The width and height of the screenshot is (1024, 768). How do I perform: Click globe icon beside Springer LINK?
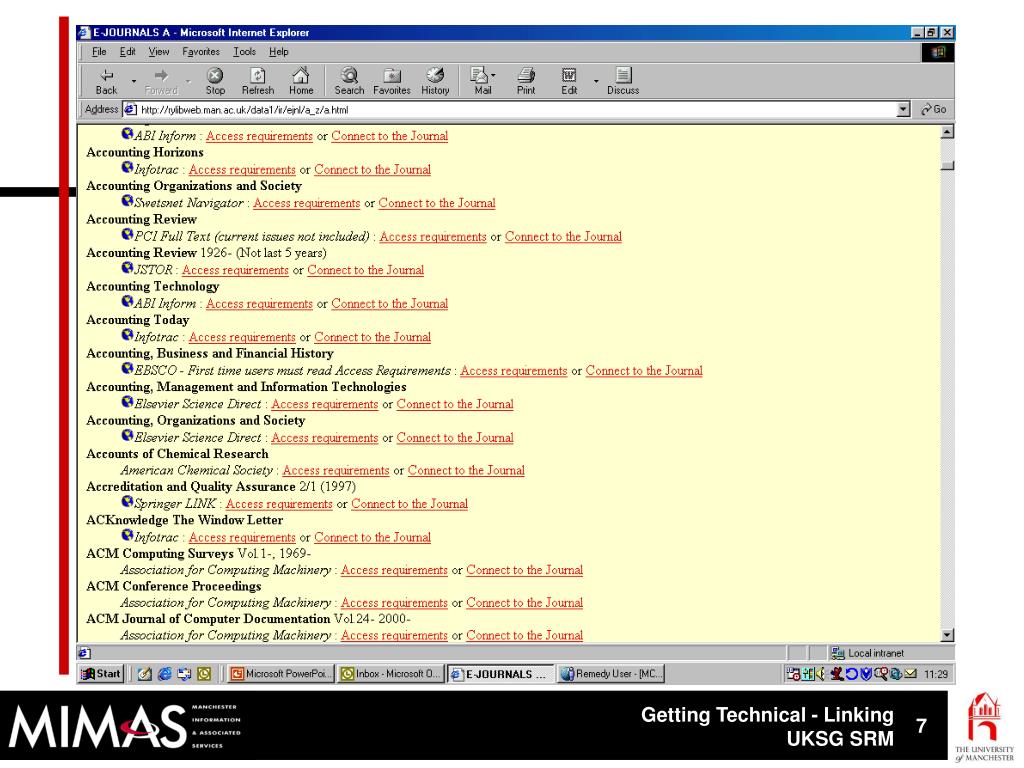tap(127, 502)
